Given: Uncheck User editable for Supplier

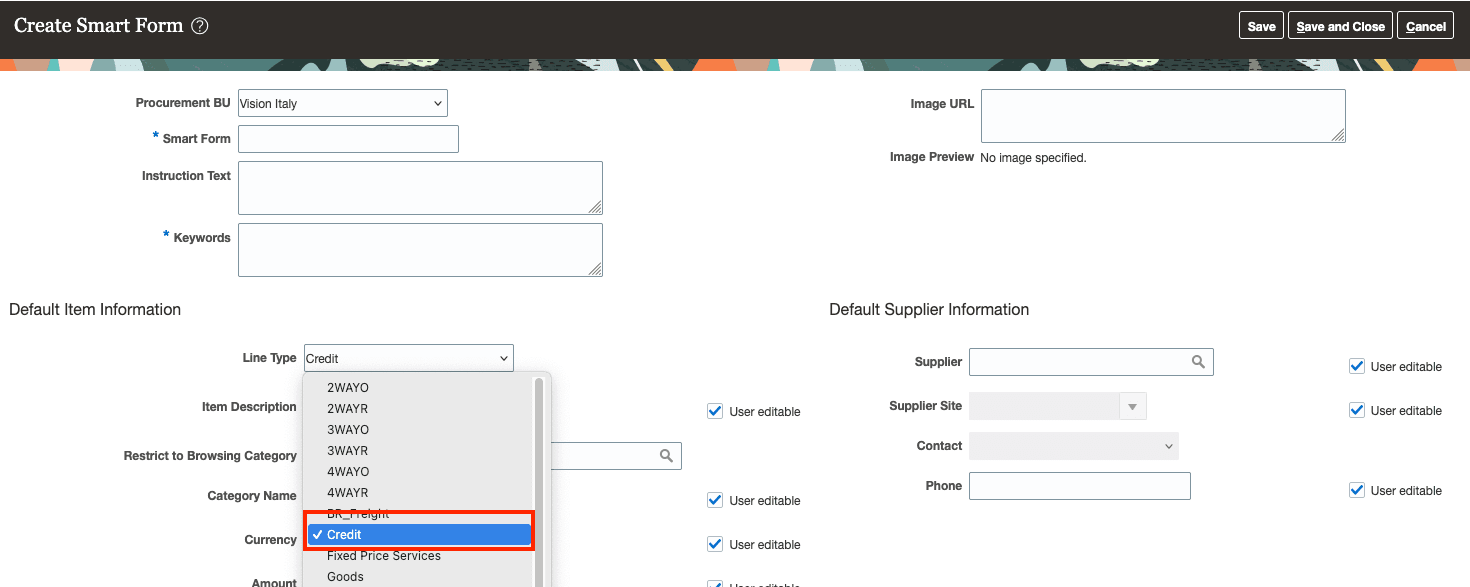Looking at the screenshot, I should coord(1357,366).
